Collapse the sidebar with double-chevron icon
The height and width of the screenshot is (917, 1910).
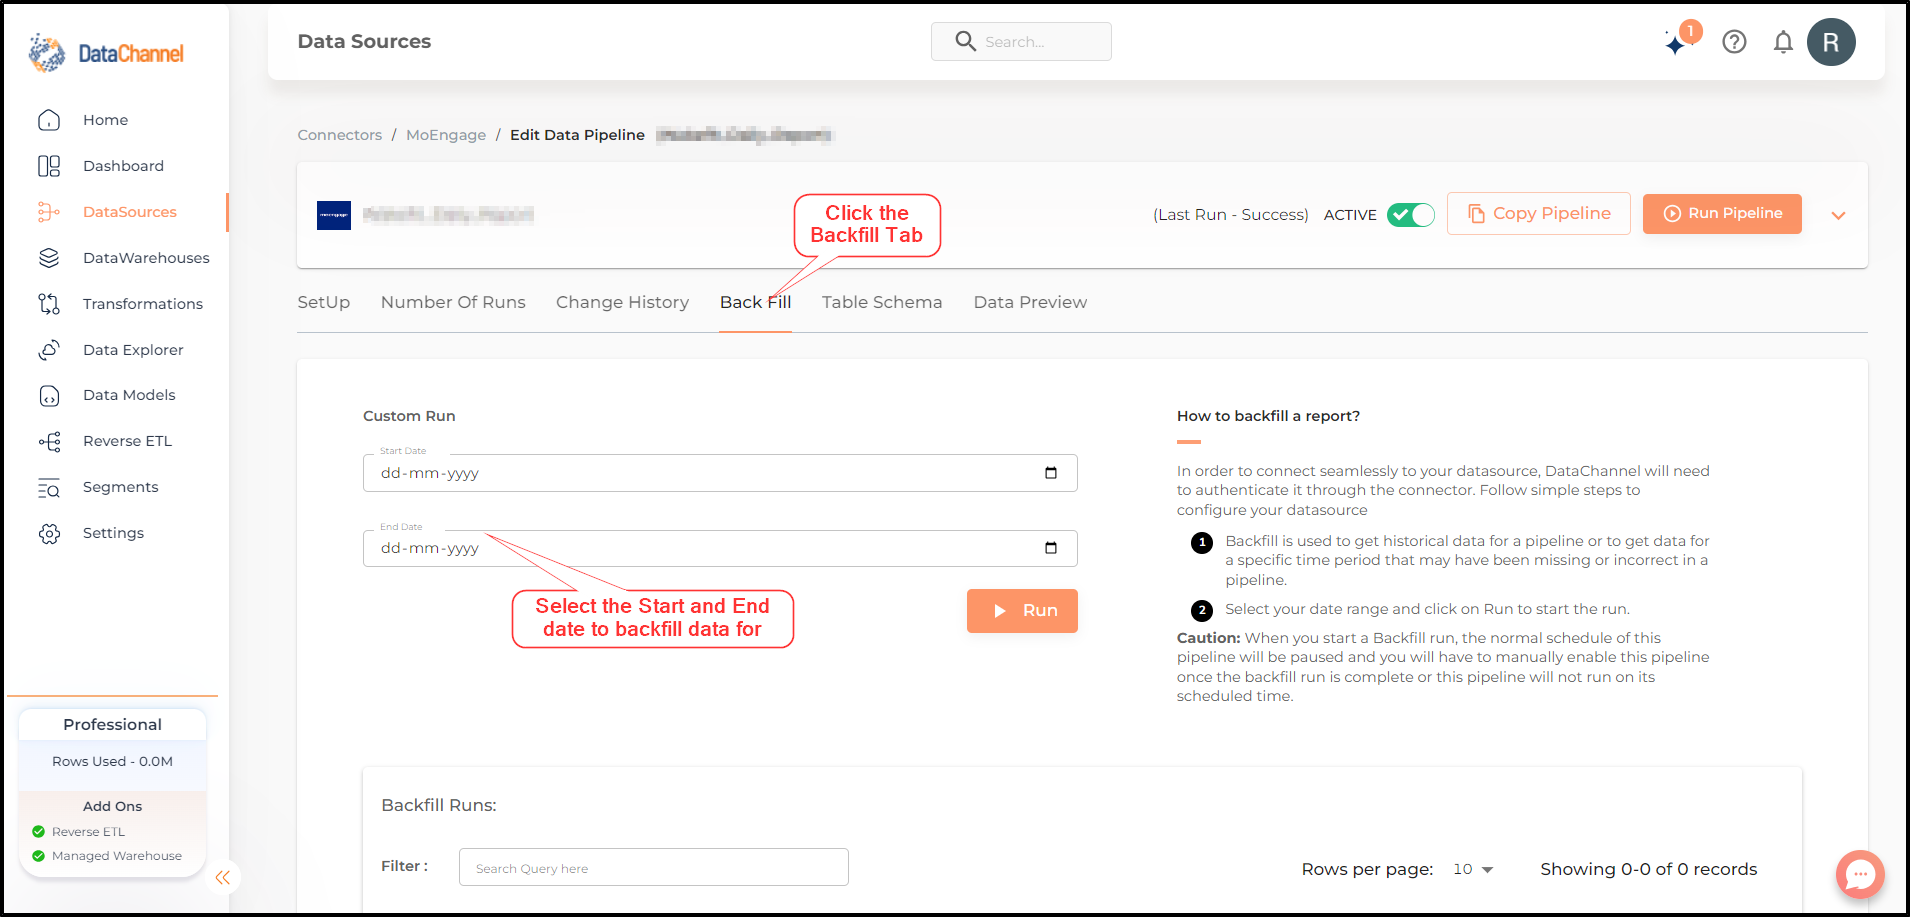(223, 877)
